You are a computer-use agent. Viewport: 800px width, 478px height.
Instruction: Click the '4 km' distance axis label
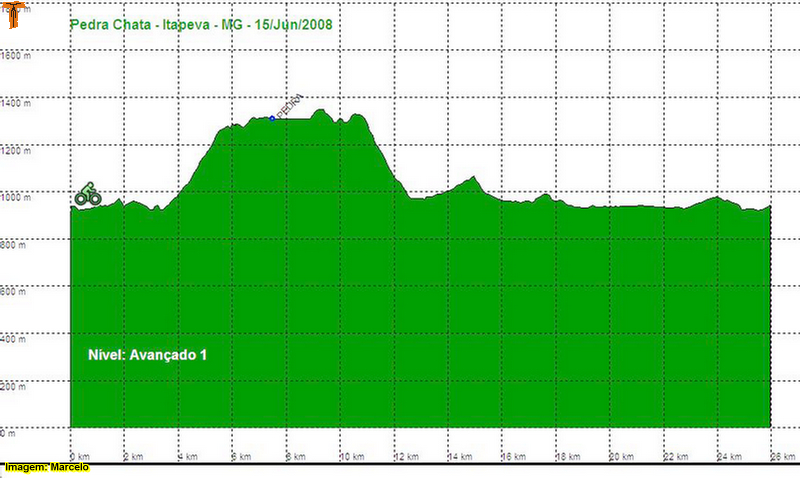tap(188, 457)
